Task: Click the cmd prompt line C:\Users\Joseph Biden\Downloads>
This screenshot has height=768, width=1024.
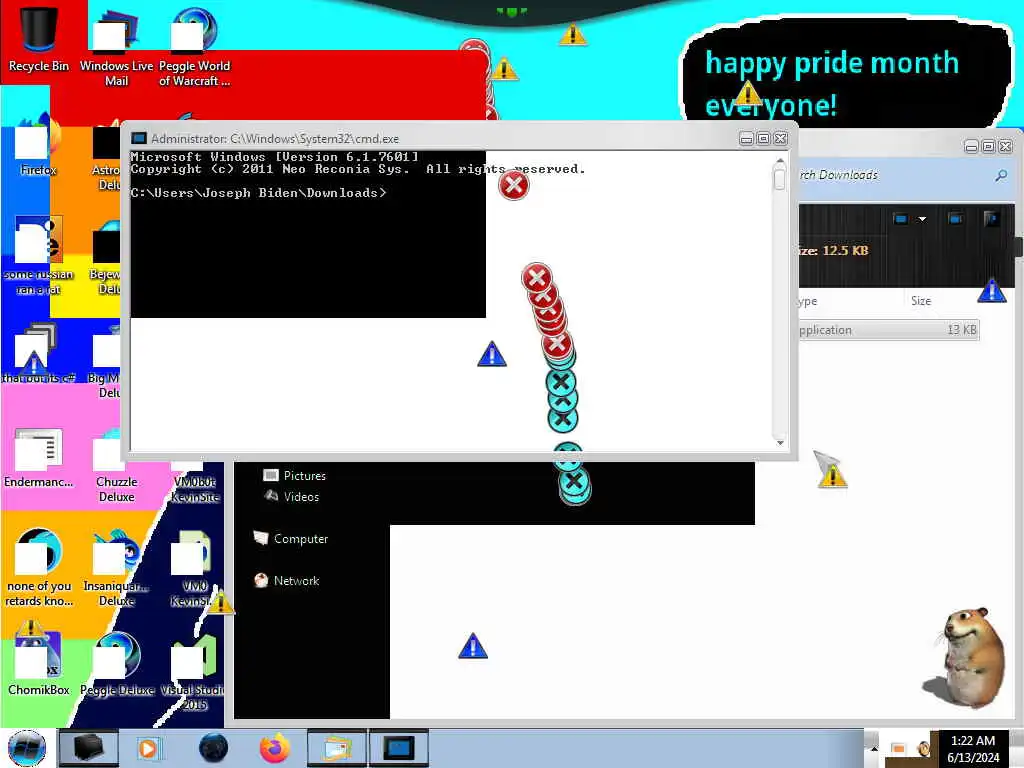Action: tap(259, 193)
